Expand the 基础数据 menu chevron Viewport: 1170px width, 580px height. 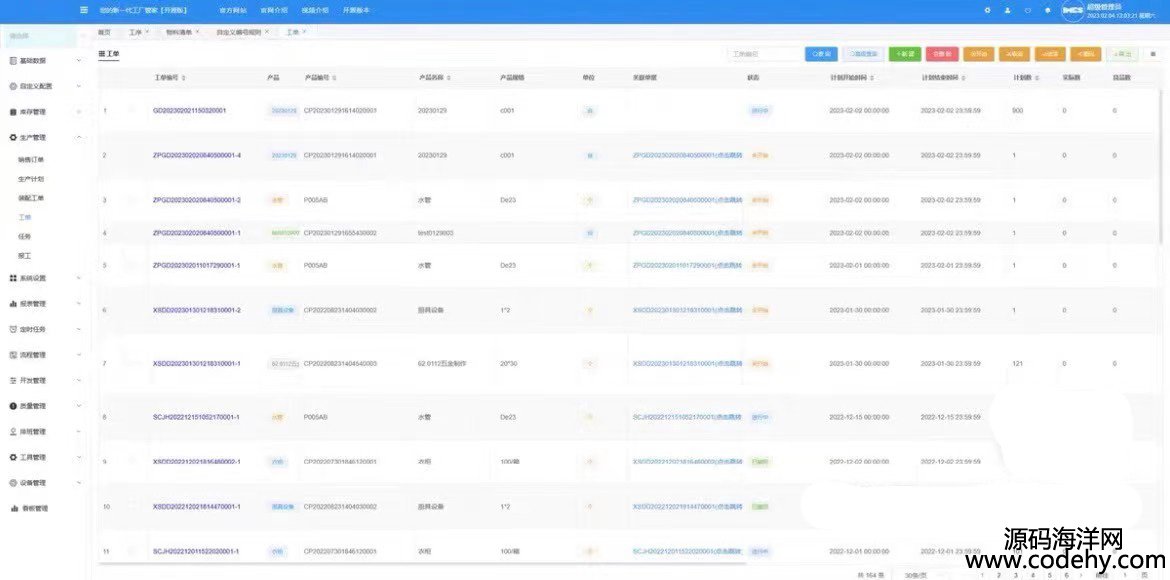(78, 60)
